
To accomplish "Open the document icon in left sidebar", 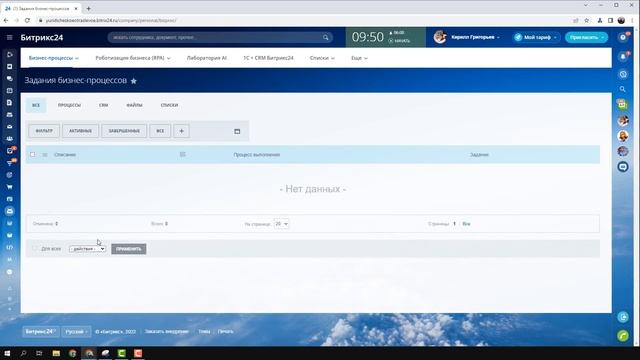I will pos(9,102).
